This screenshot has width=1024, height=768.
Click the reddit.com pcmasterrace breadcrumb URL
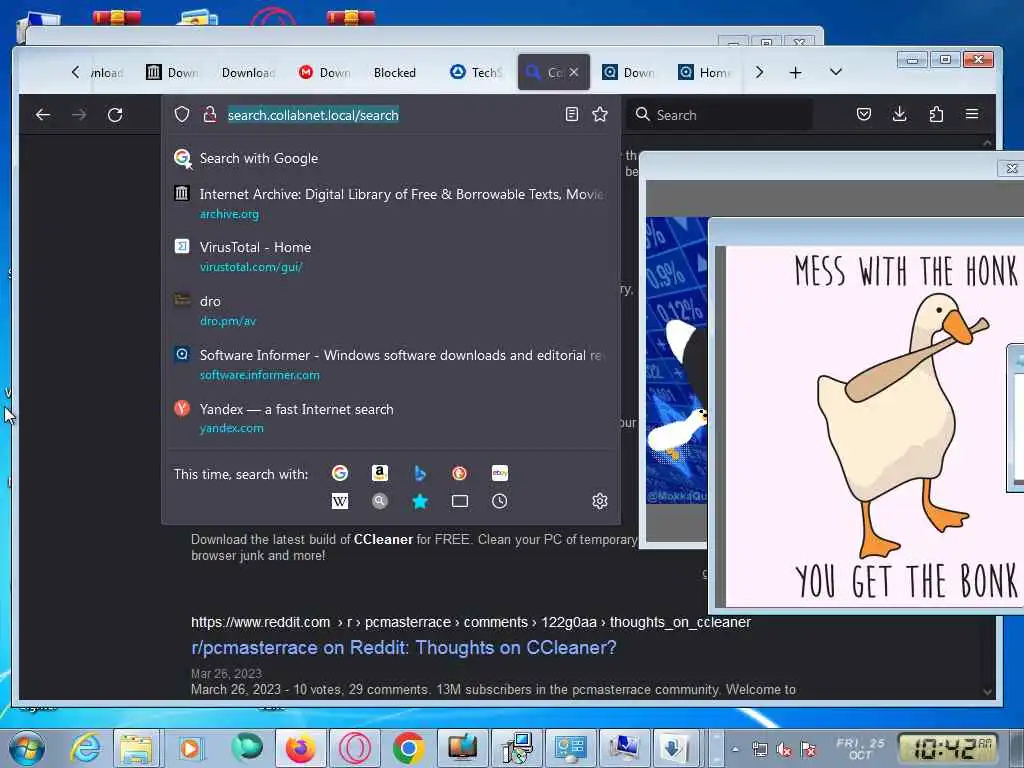click(x=471, y=622)
